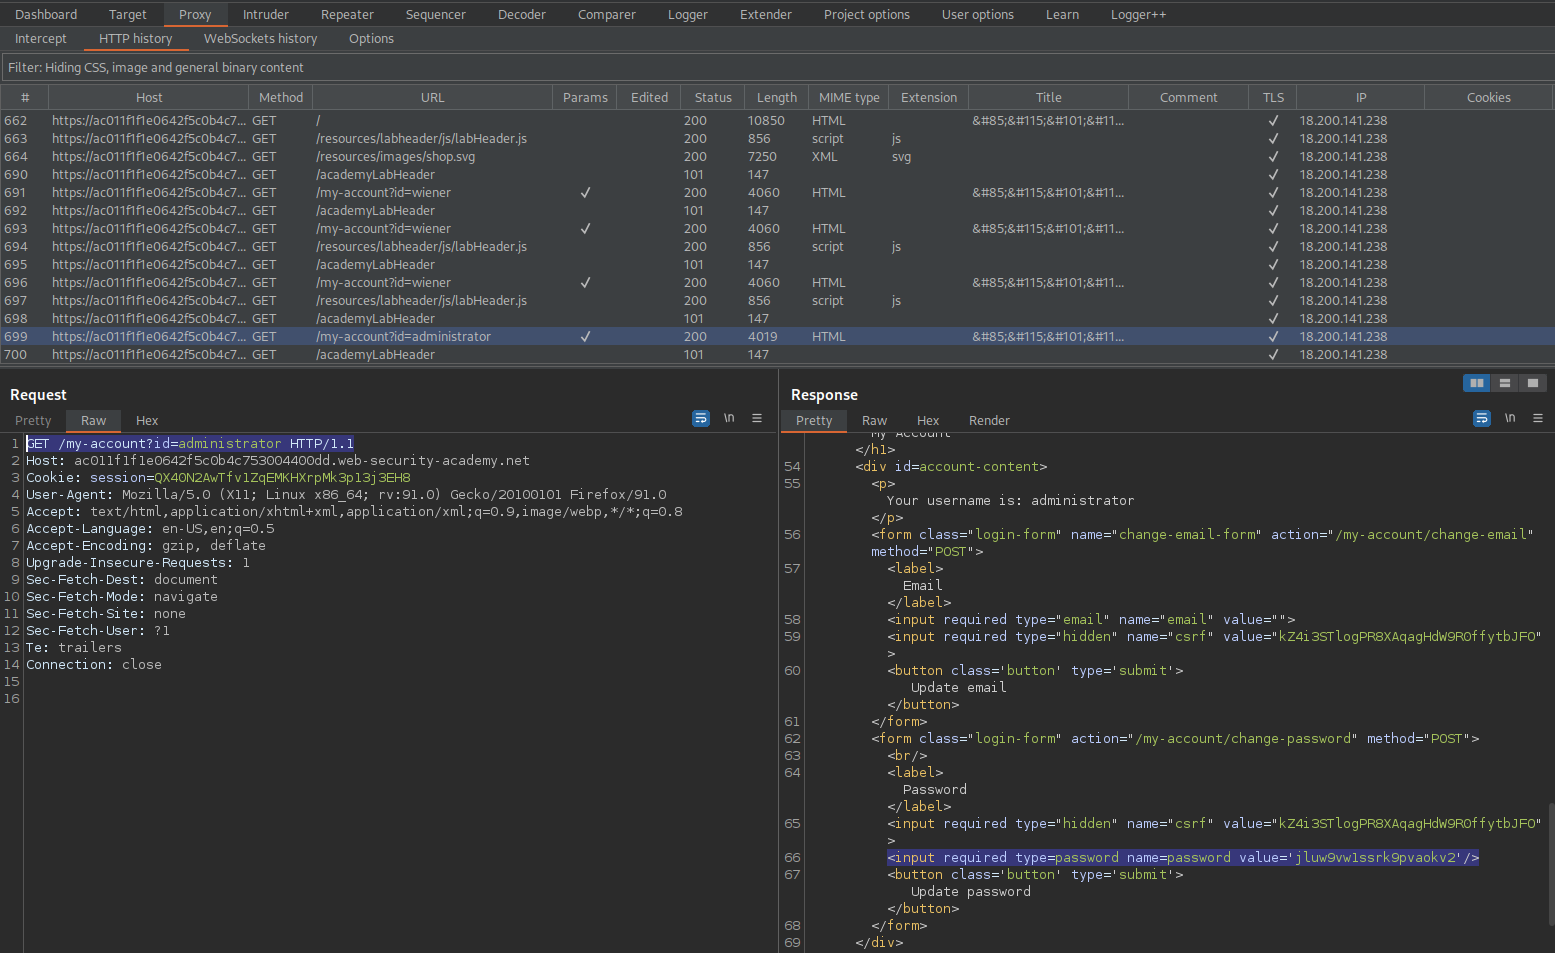This screenshot has width=1555, height=953.
Task: Switch Response view to Raw tab
Action: click(x=874, y=420)
